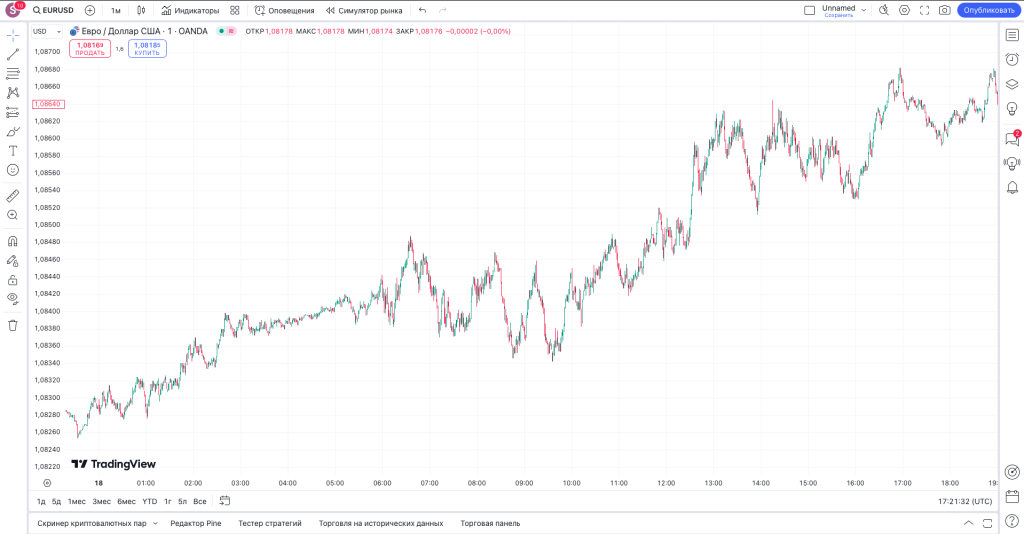Click the ПРОДАТЬ sell price button
Viewport: 1024px width, 534px height.
(x=90, y=49)
